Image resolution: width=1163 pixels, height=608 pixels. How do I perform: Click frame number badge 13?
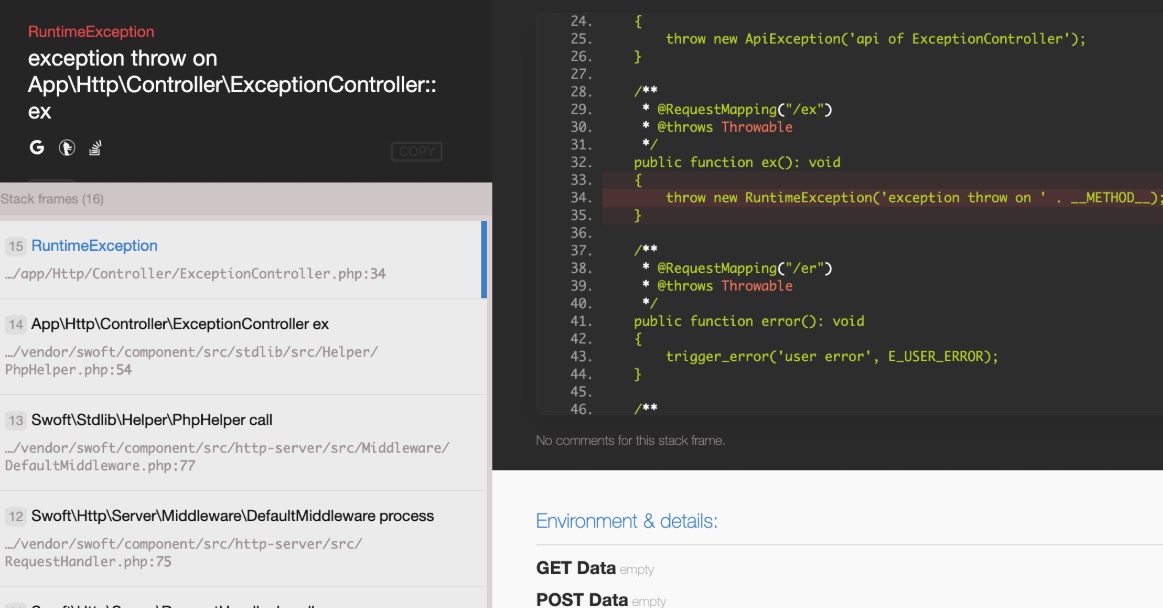point(16,420)
